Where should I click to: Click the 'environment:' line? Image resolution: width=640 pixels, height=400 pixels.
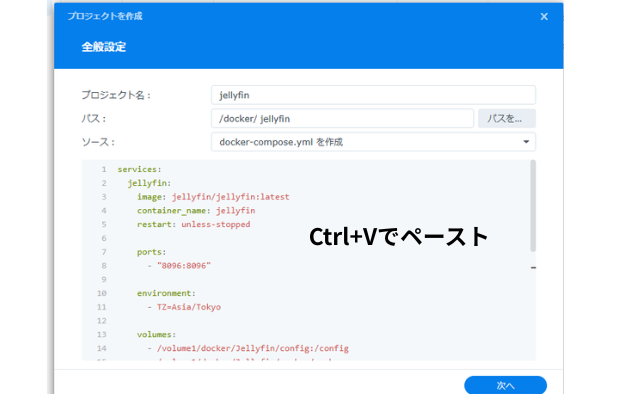166,293
